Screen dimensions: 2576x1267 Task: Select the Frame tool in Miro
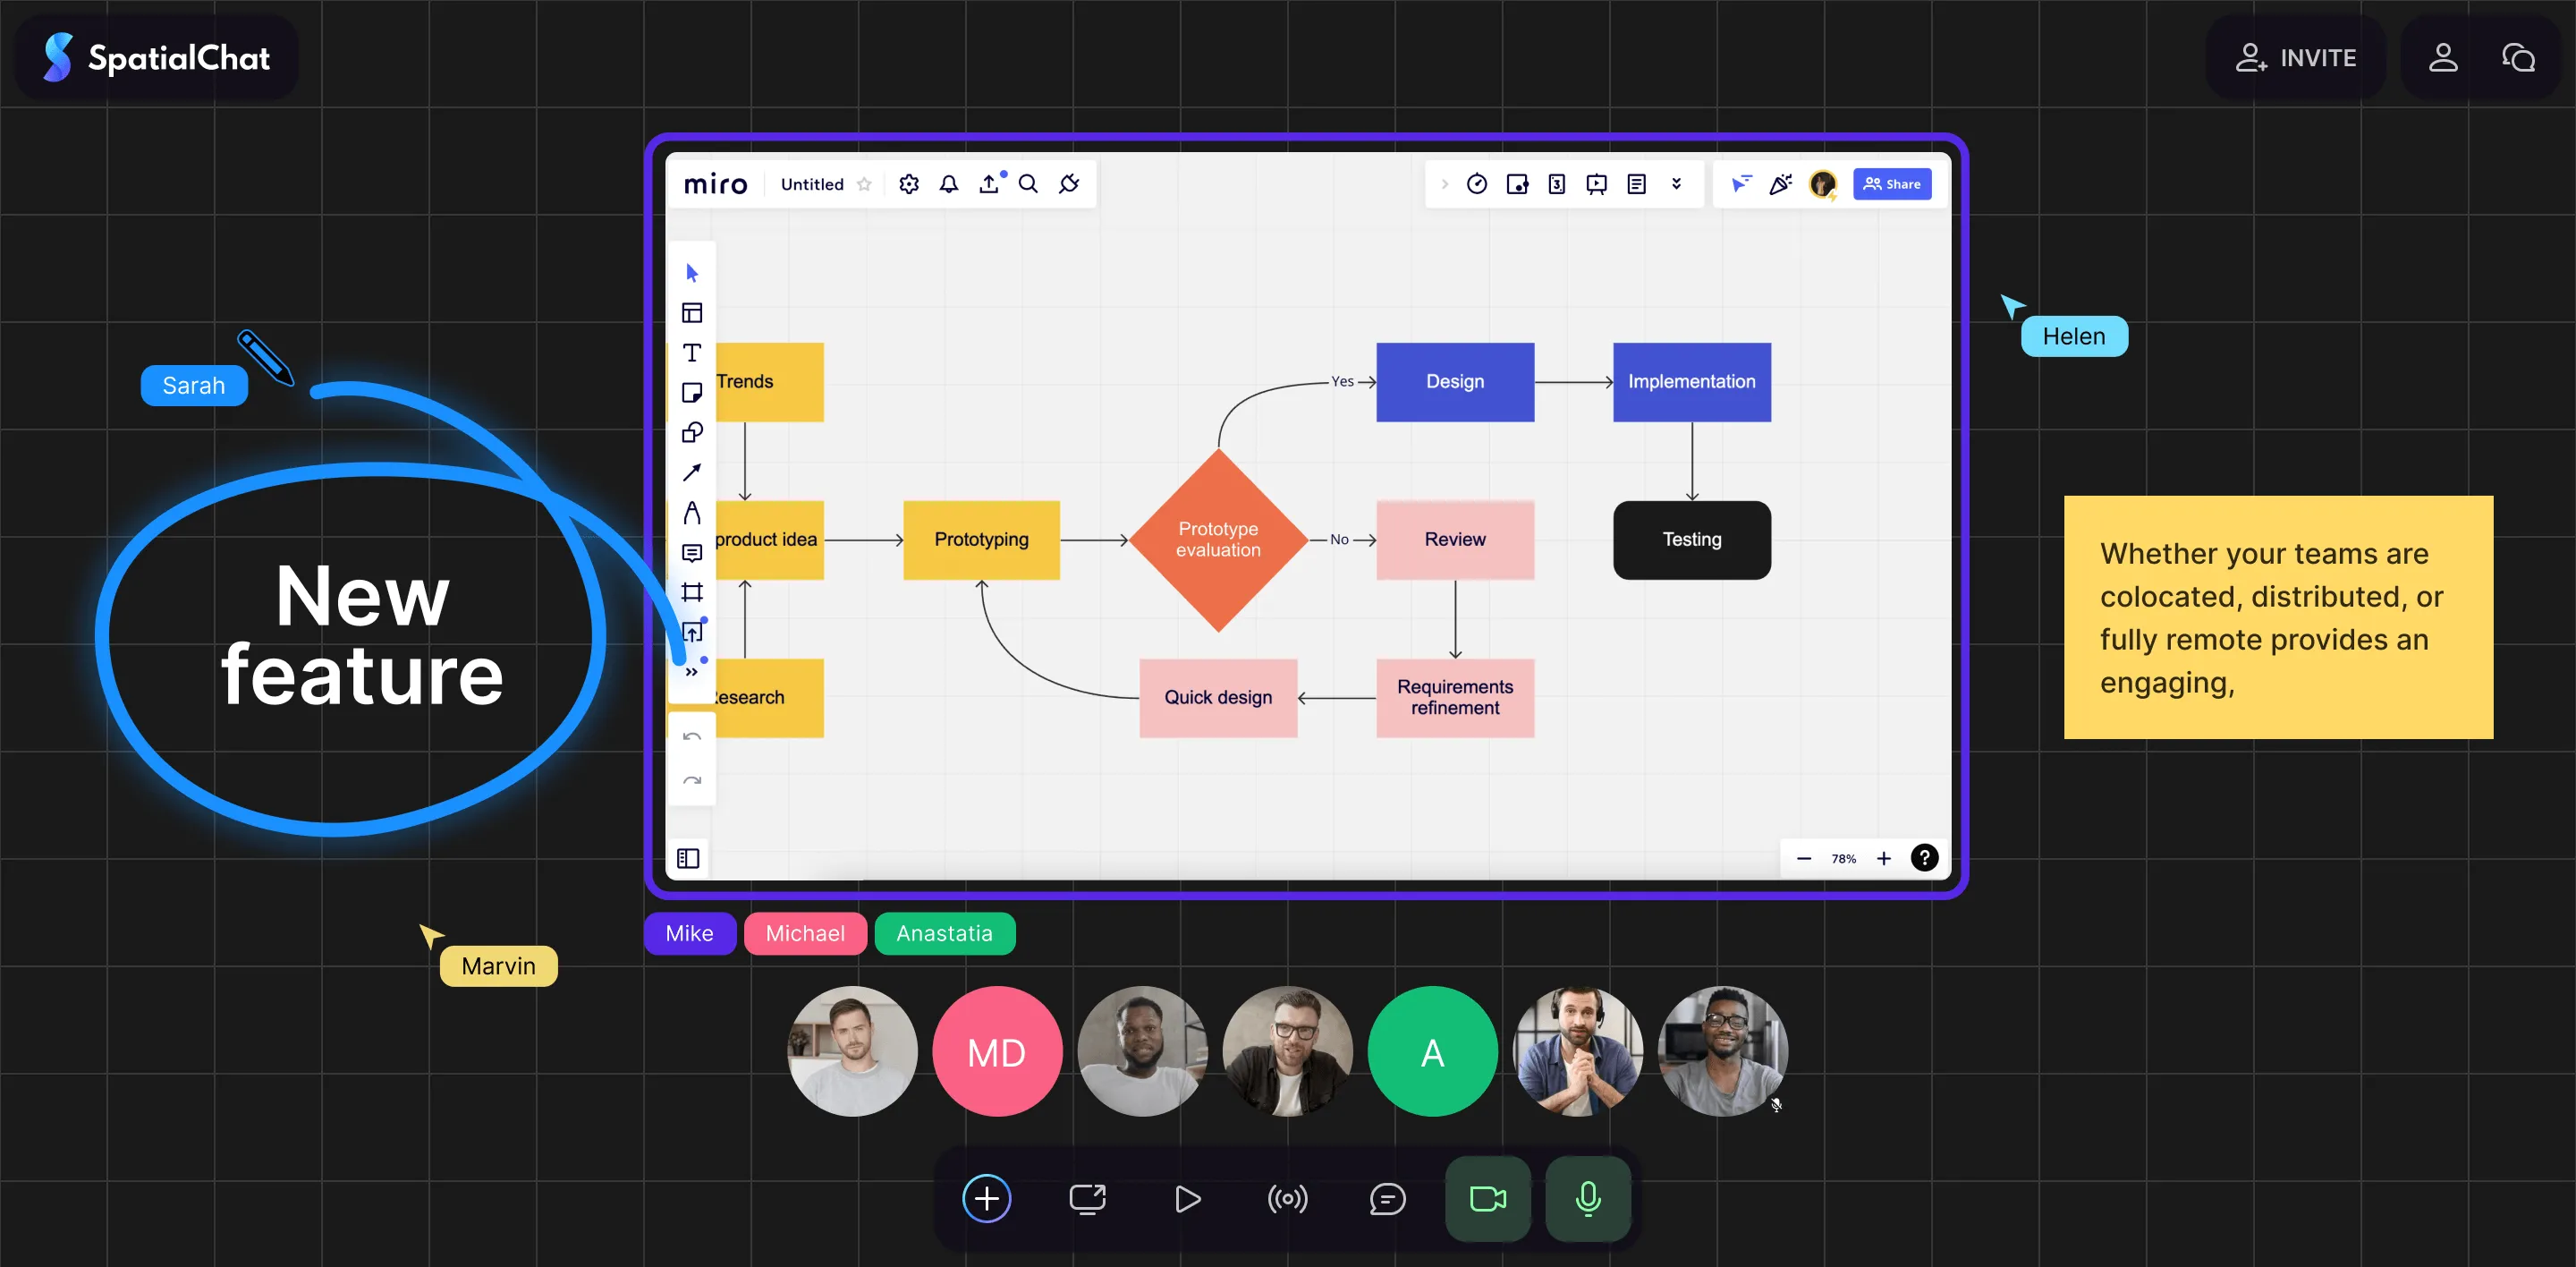click(691, 592)
